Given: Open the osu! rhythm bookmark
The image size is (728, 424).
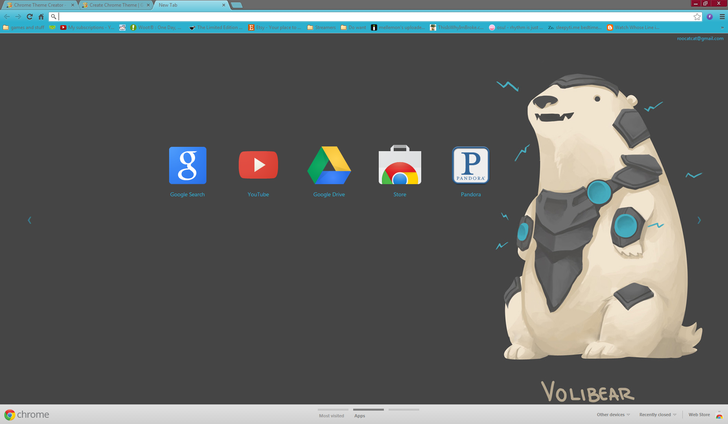Looking at the screenshot, I should pos(516,27).
